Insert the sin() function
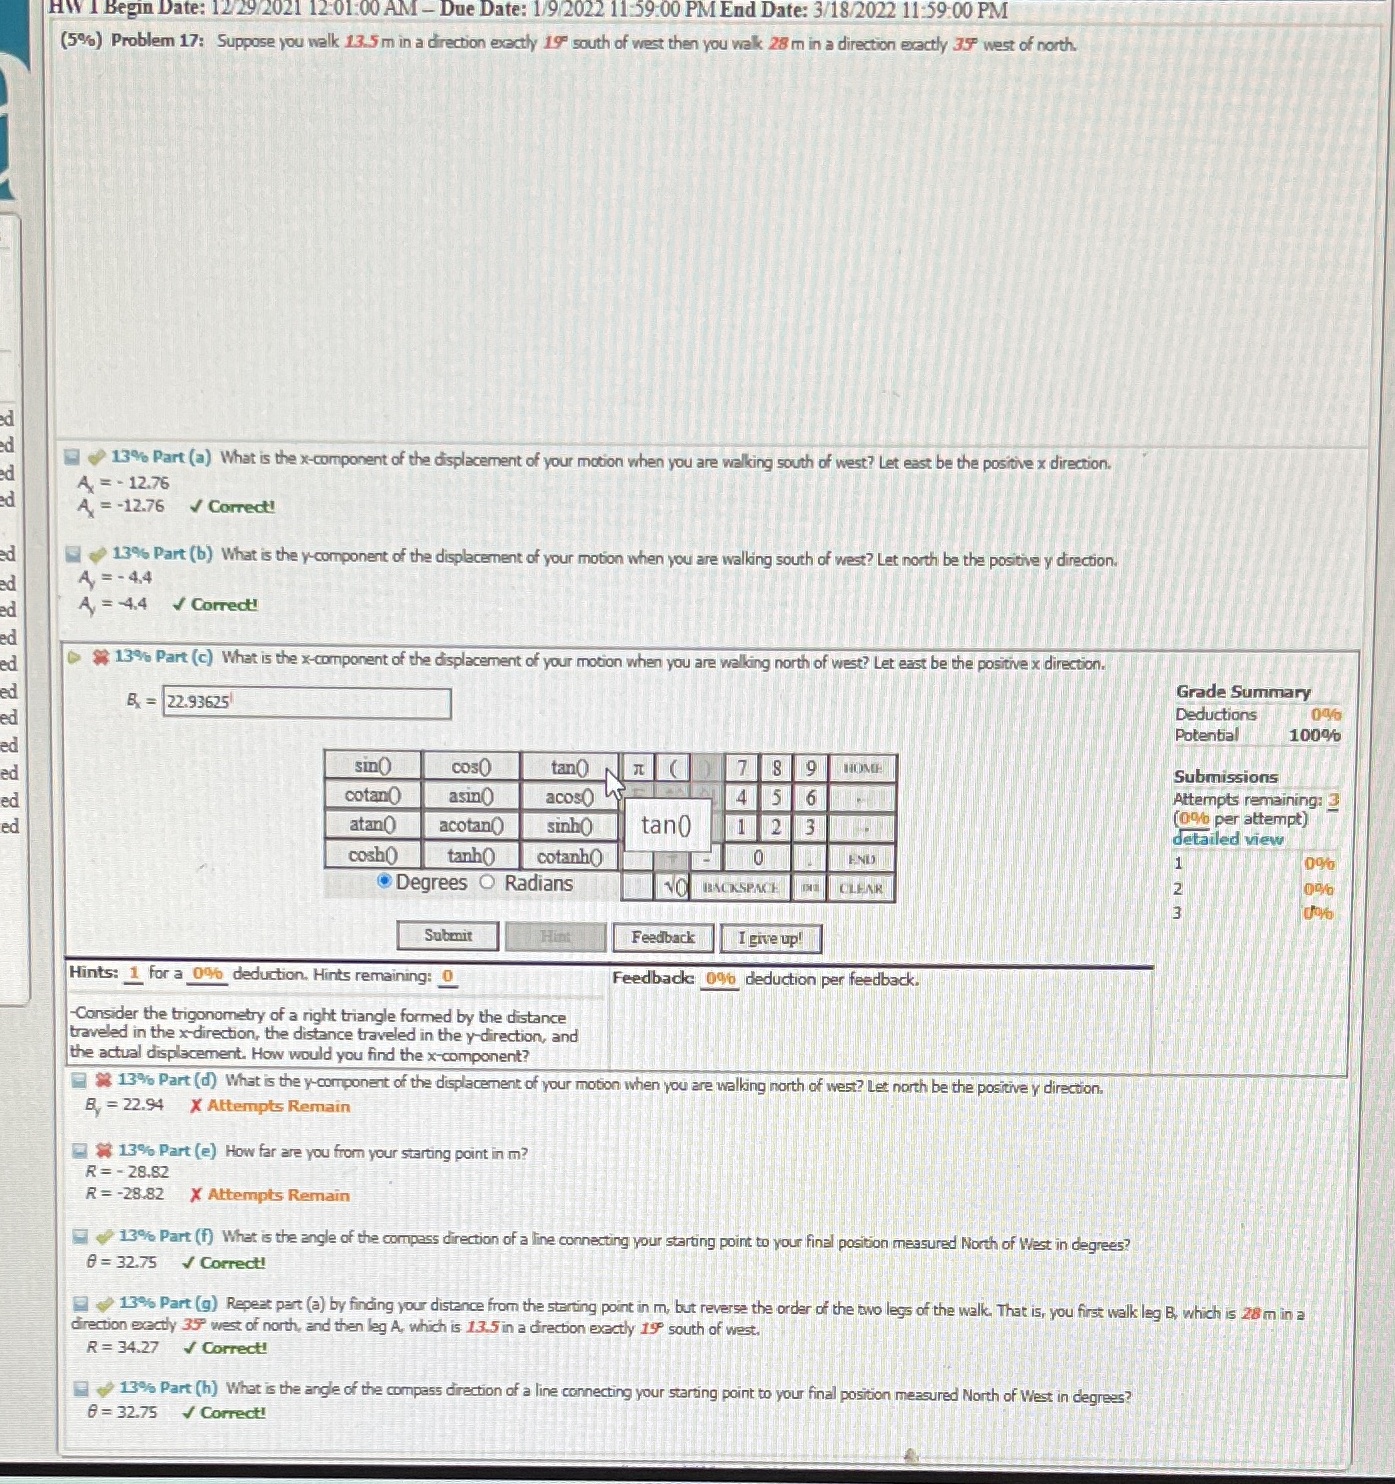Image resolution: width=1395 pixels, height=1484 pixels. [373, 767]
